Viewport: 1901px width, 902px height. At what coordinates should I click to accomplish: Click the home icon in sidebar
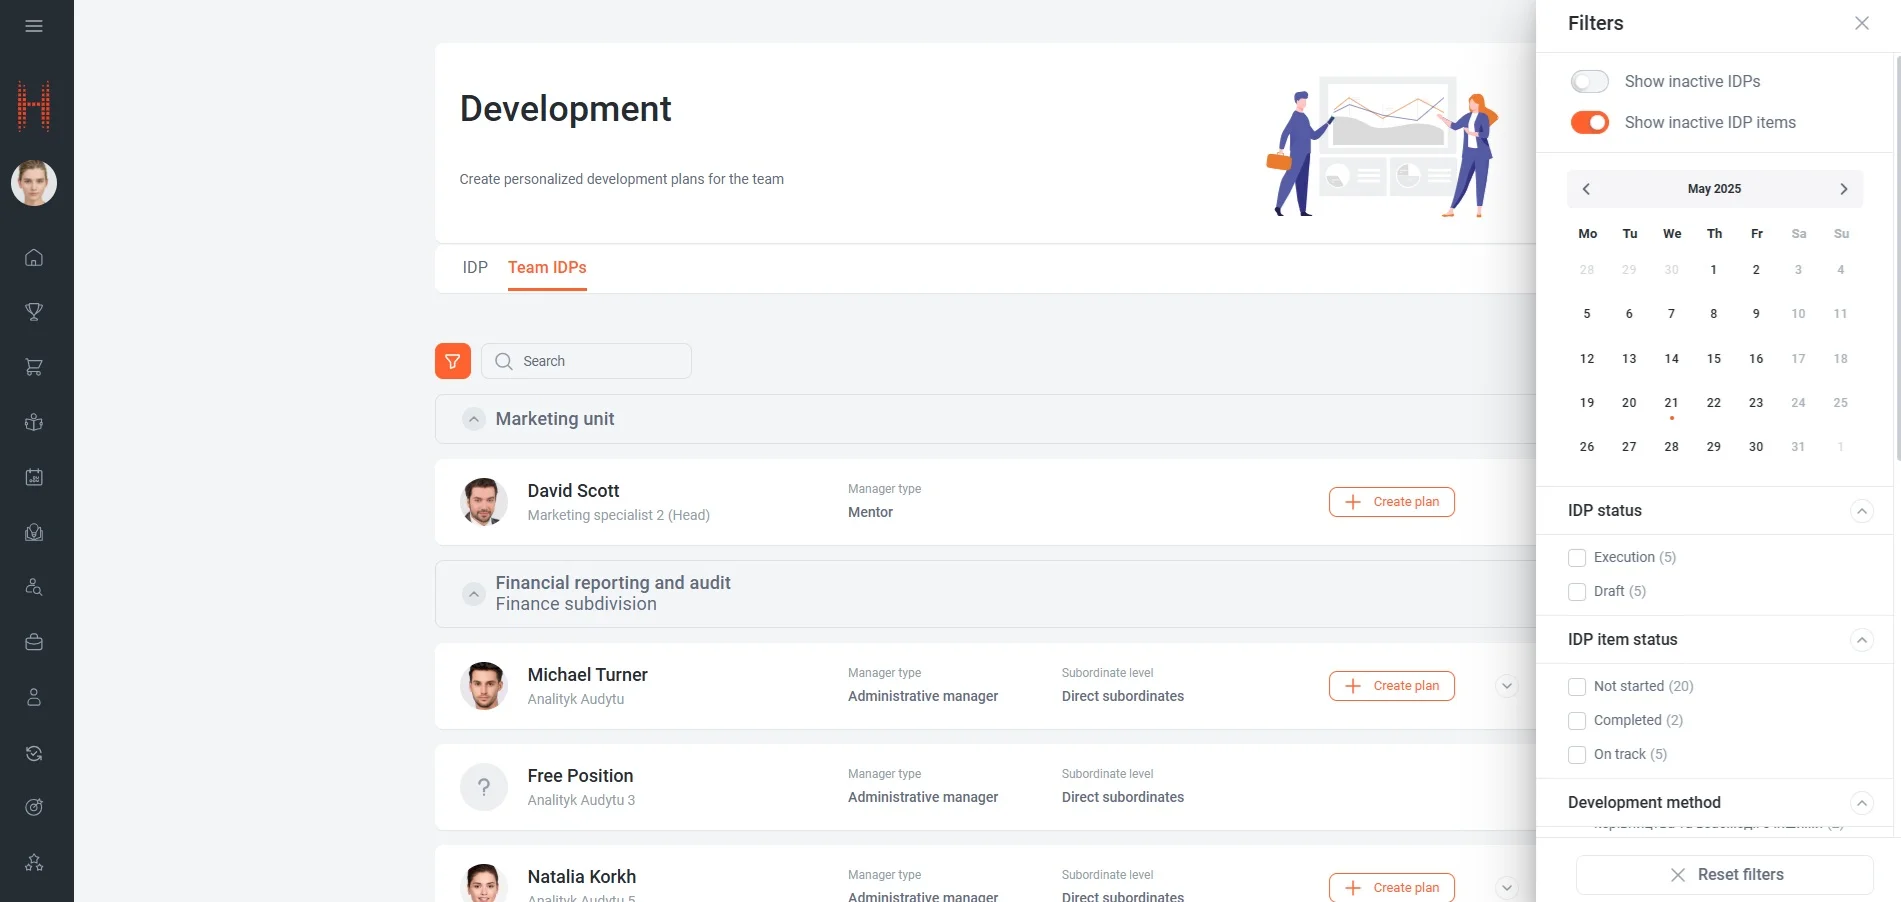[34, 258]
